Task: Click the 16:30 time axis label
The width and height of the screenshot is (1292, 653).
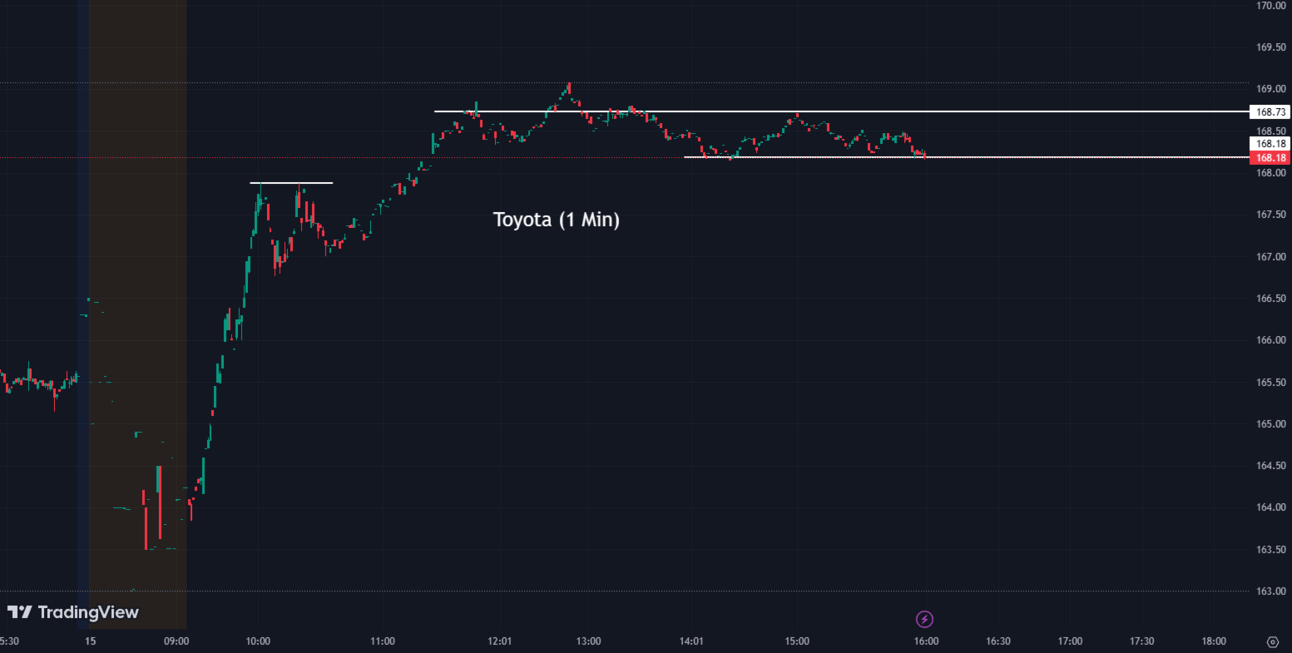Action: pos(998,641)
